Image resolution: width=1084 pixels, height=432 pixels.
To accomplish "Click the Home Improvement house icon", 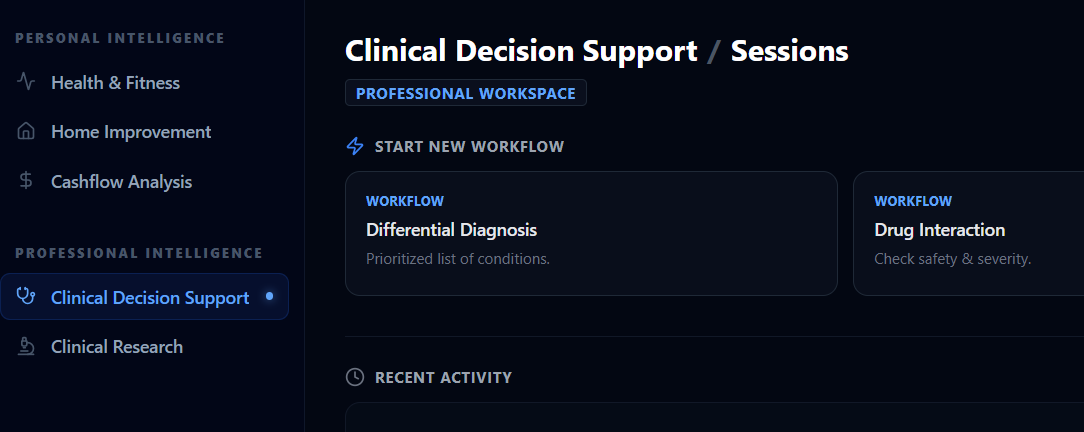I will [27, 132].
